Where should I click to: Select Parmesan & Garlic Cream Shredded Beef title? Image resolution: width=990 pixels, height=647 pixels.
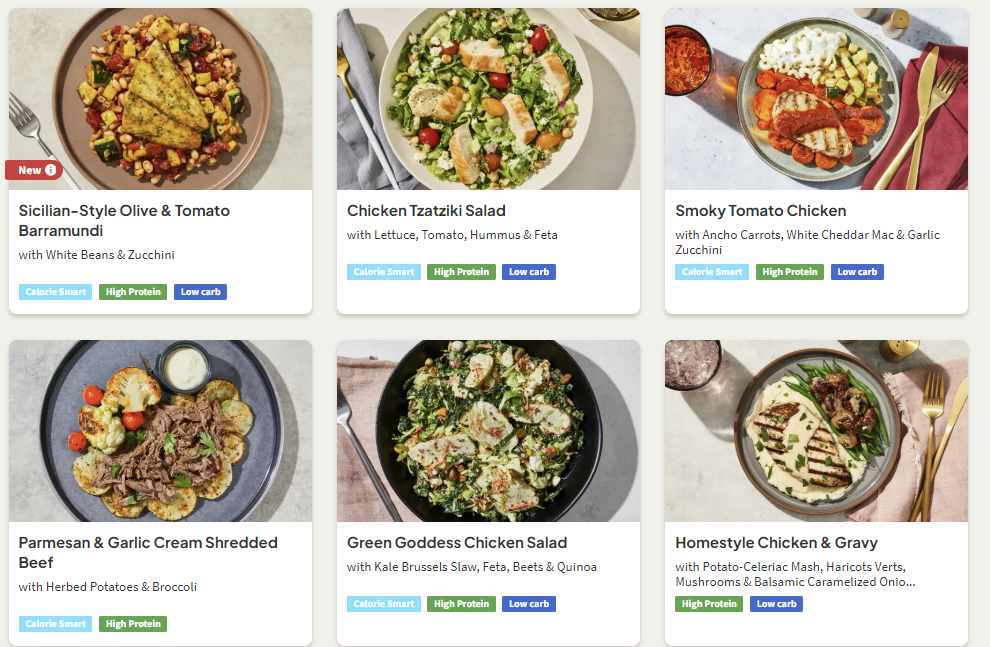(148, 552)
